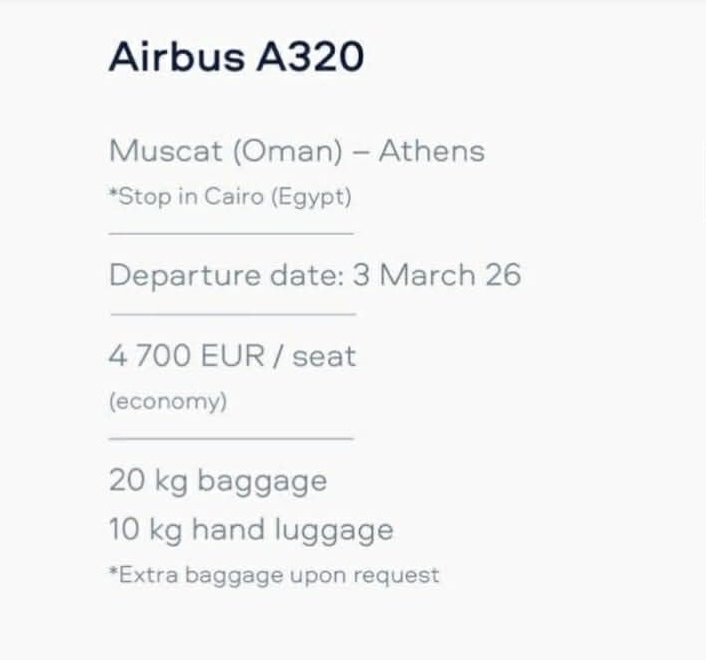
Task: Click the 4 700 EUR price
Action: coord(186,356)
